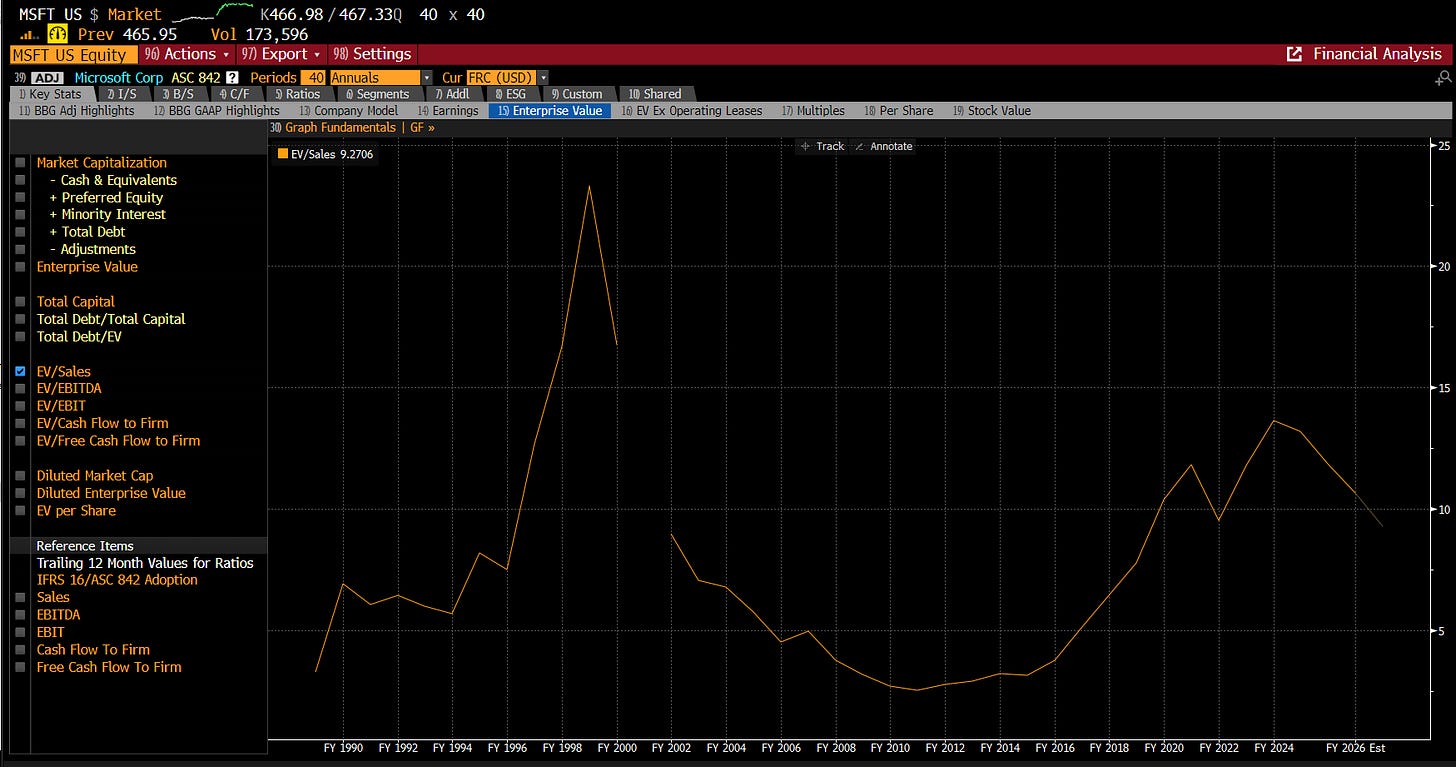Viewport: 1456px width, 767px height.
Task: Enable the Diluted Market Cap checkbox
Action: (x=20, y=476)
